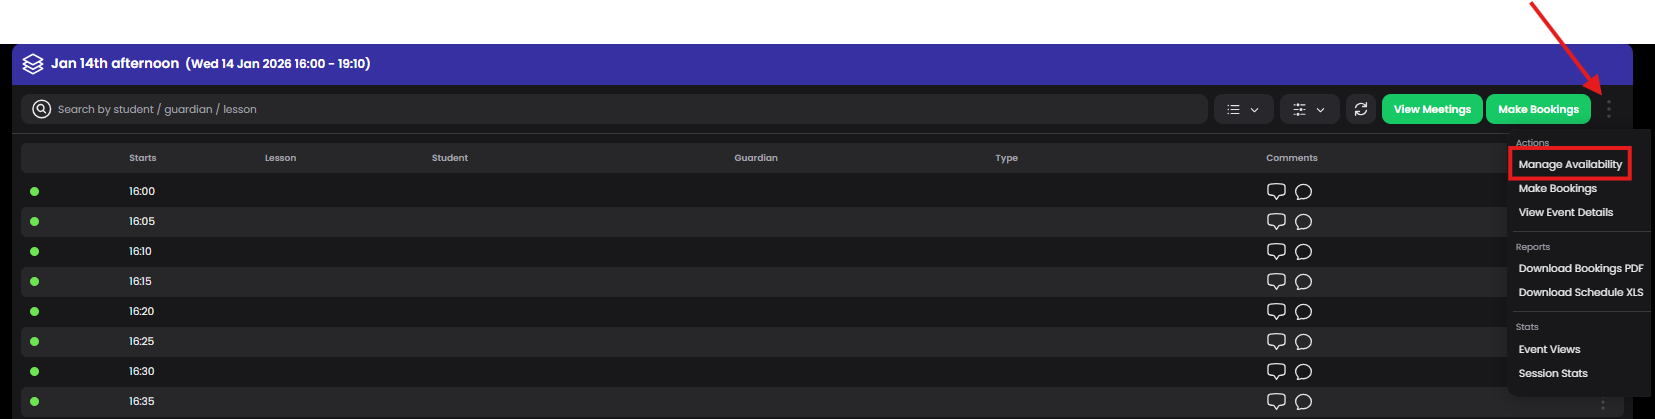
Task: Click the round chat icon for 16:00
Action: pyautogui.click(x=1303, y=191)
